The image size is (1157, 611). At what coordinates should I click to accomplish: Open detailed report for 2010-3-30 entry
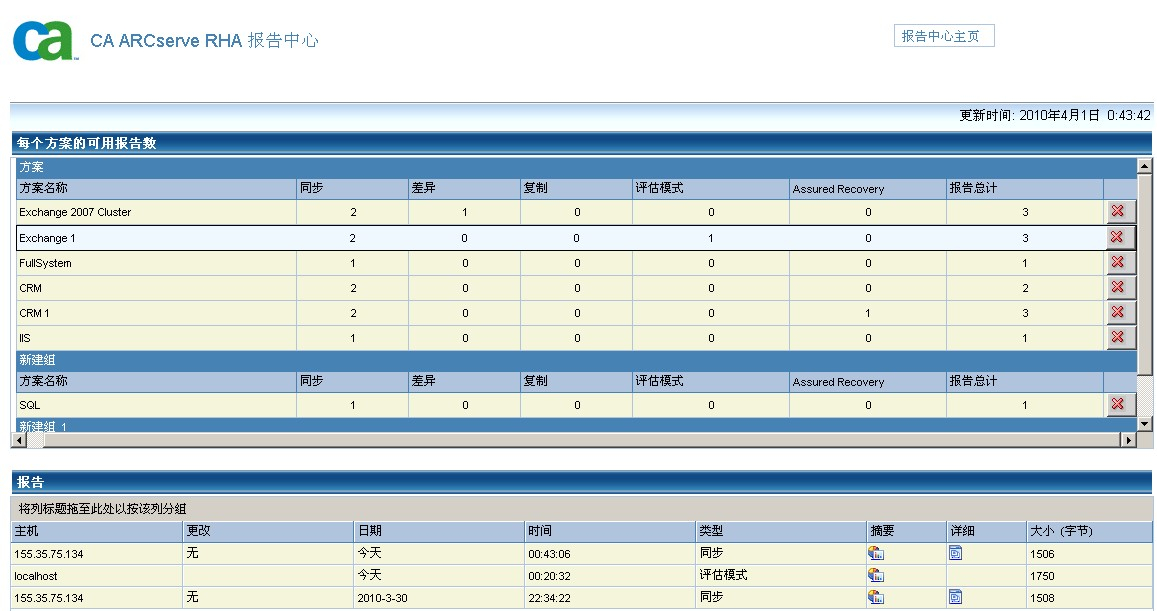[956, 597]
